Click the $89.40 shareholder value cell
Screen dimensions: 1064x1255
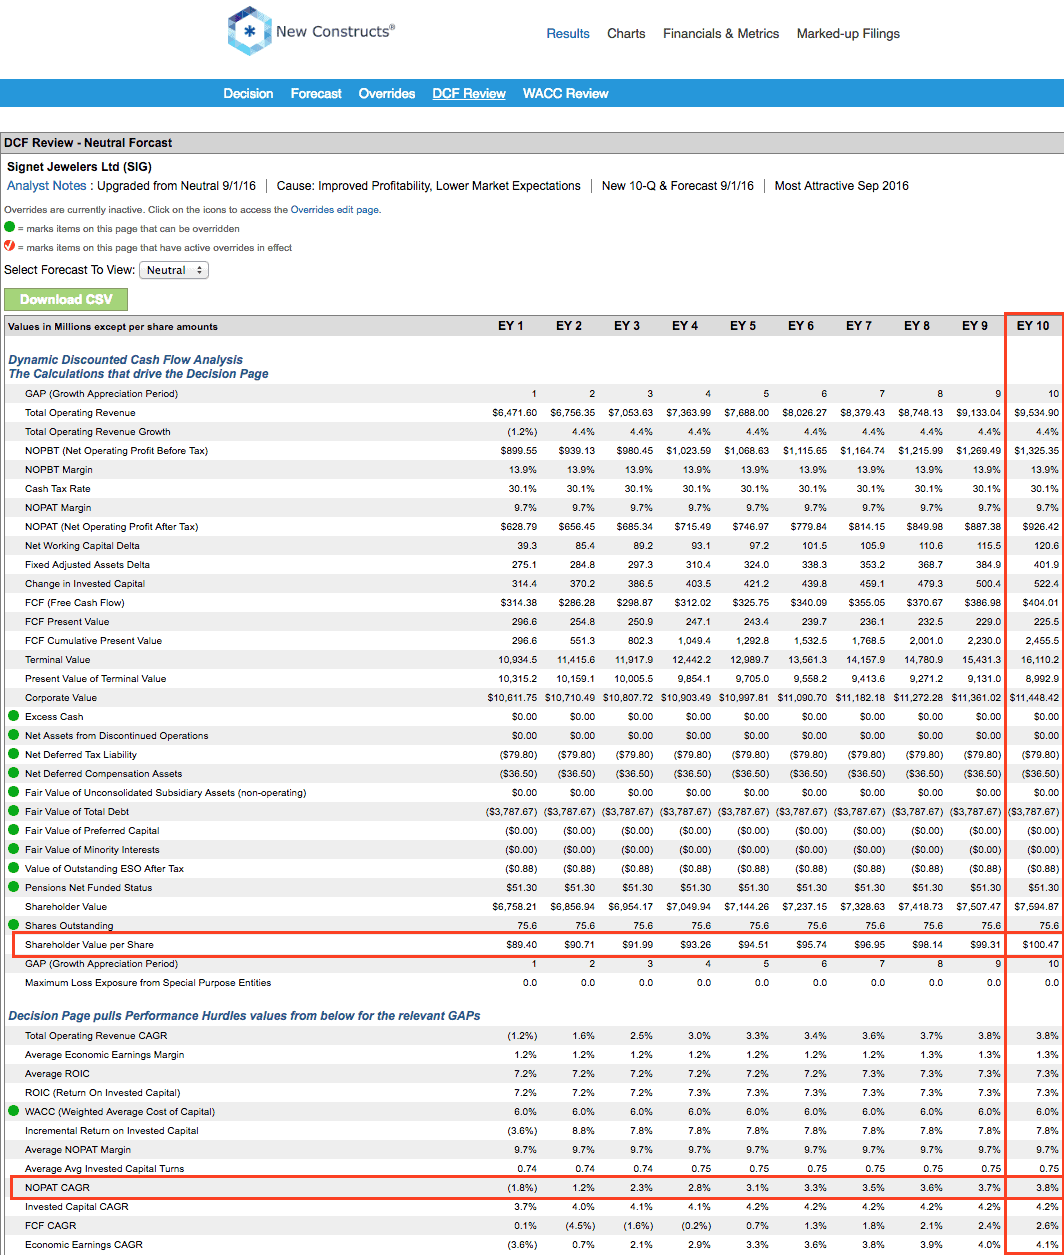point(521,945)
